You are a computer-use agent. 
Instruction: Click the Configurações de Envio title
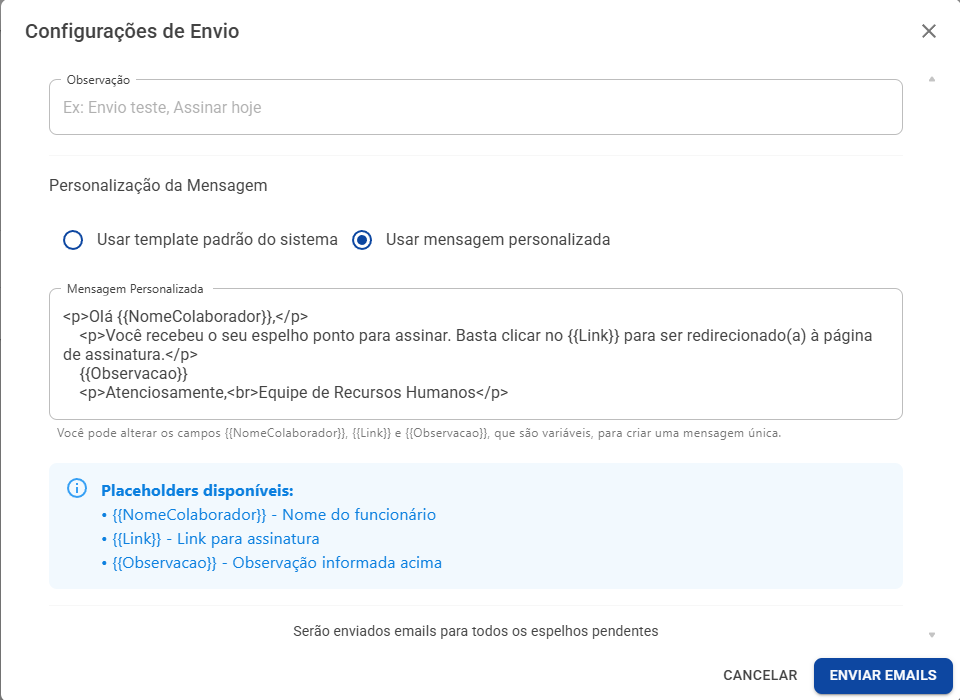(132, 31)
